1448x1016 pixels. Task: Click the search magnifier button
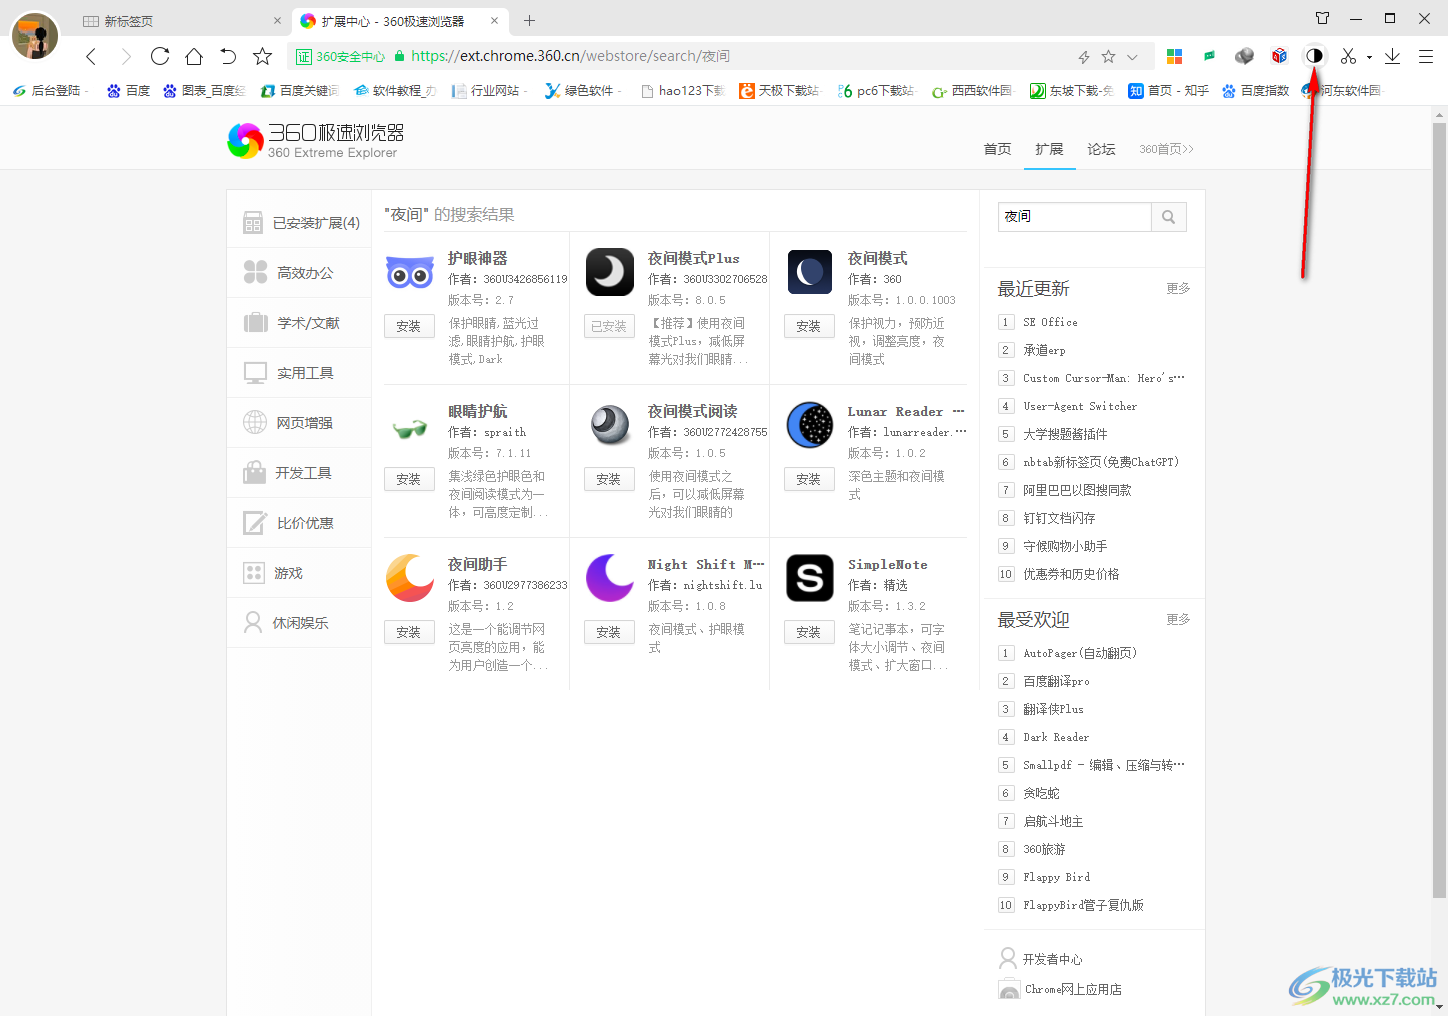click(x=1168, y=217)
